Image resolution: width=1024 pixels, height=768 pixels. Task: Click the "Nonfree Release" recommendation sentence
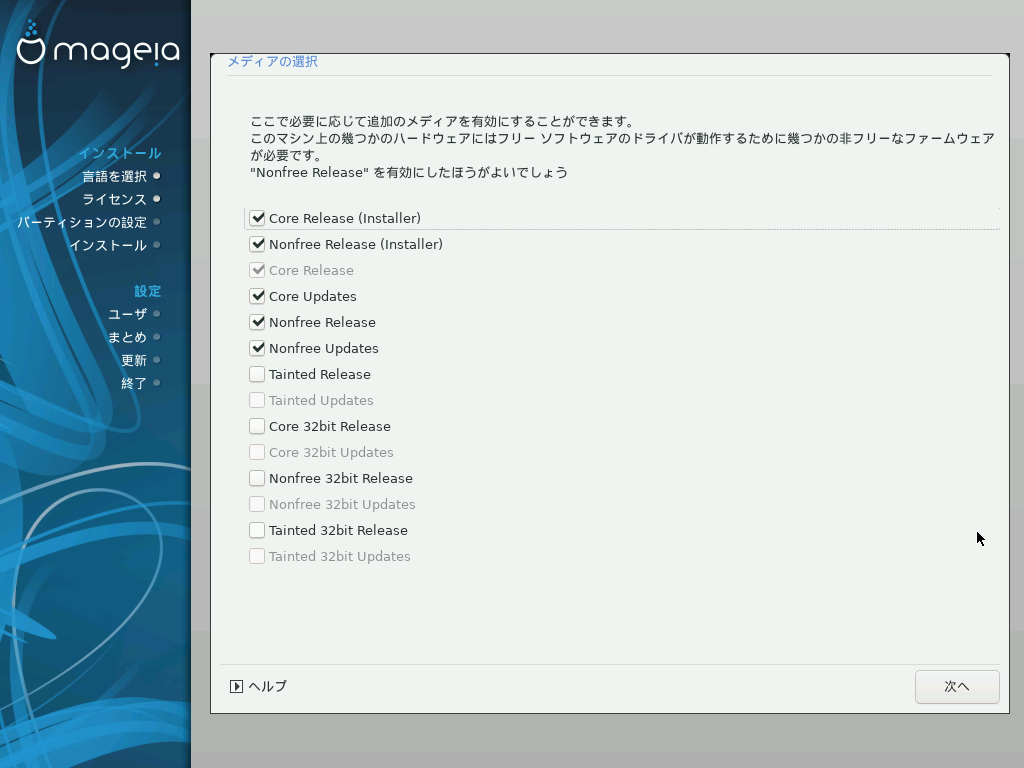(x=409, y=172)
